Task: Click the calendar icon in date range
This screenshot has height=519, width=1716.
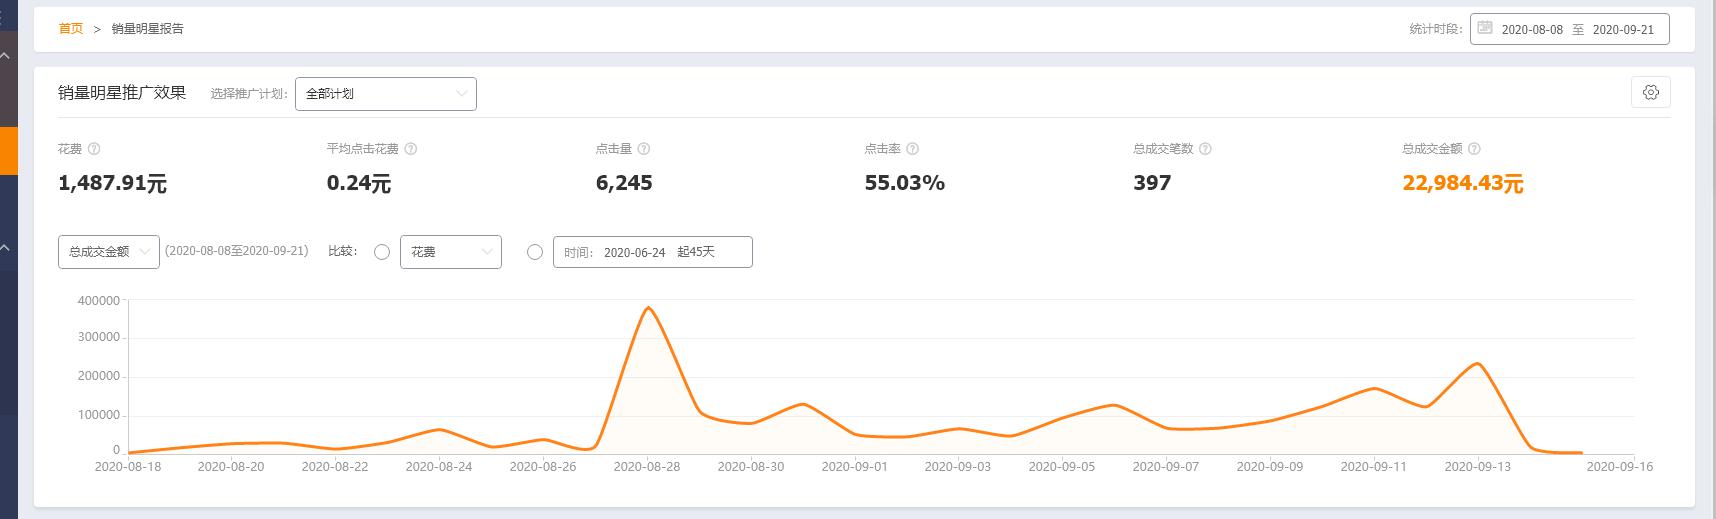Action: pyautogui.click(x=1485, y=28)
